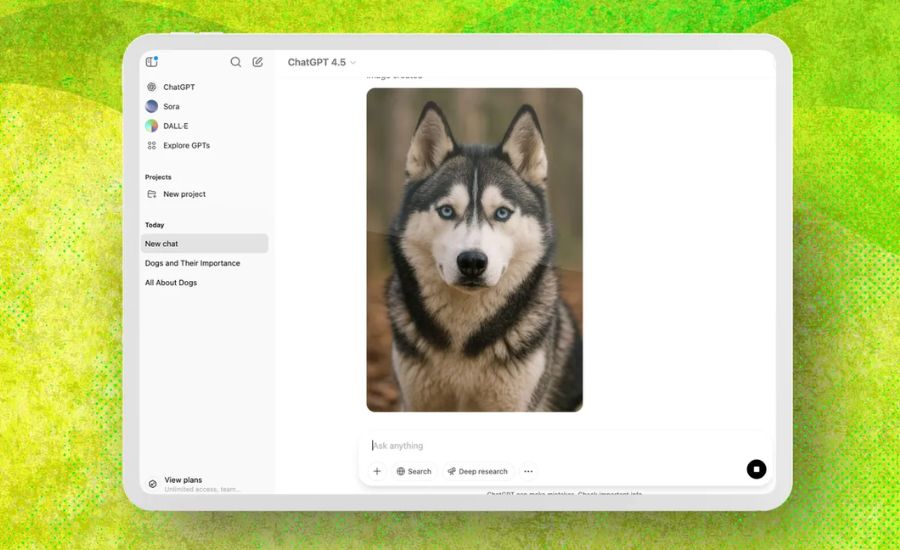Open the ChatGPT model selector dropdown
The height and width of the screenshot is (550, 900).
[321, 62]
